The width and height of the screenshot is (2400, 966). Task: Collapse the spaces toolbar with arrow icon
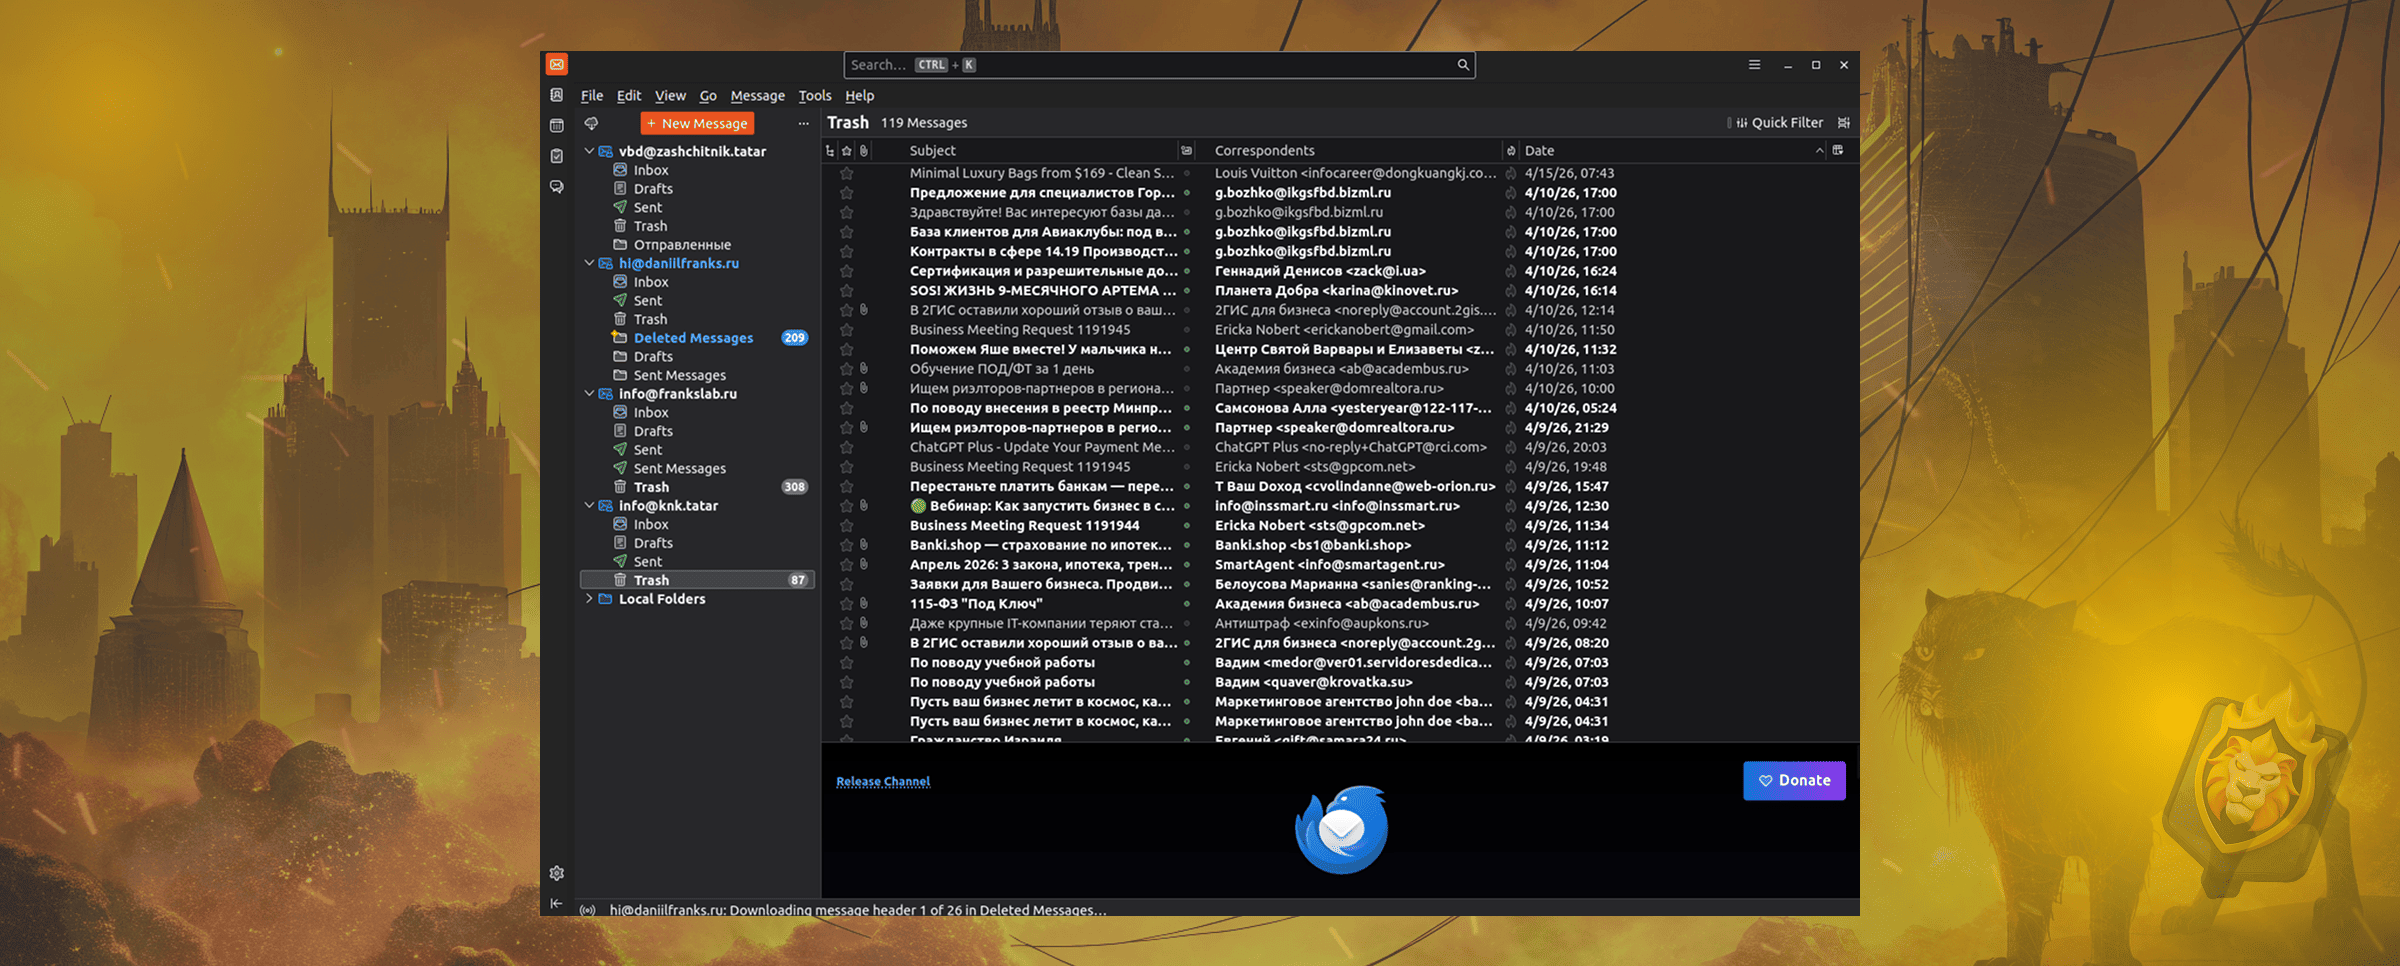click(x=557, y=903)
